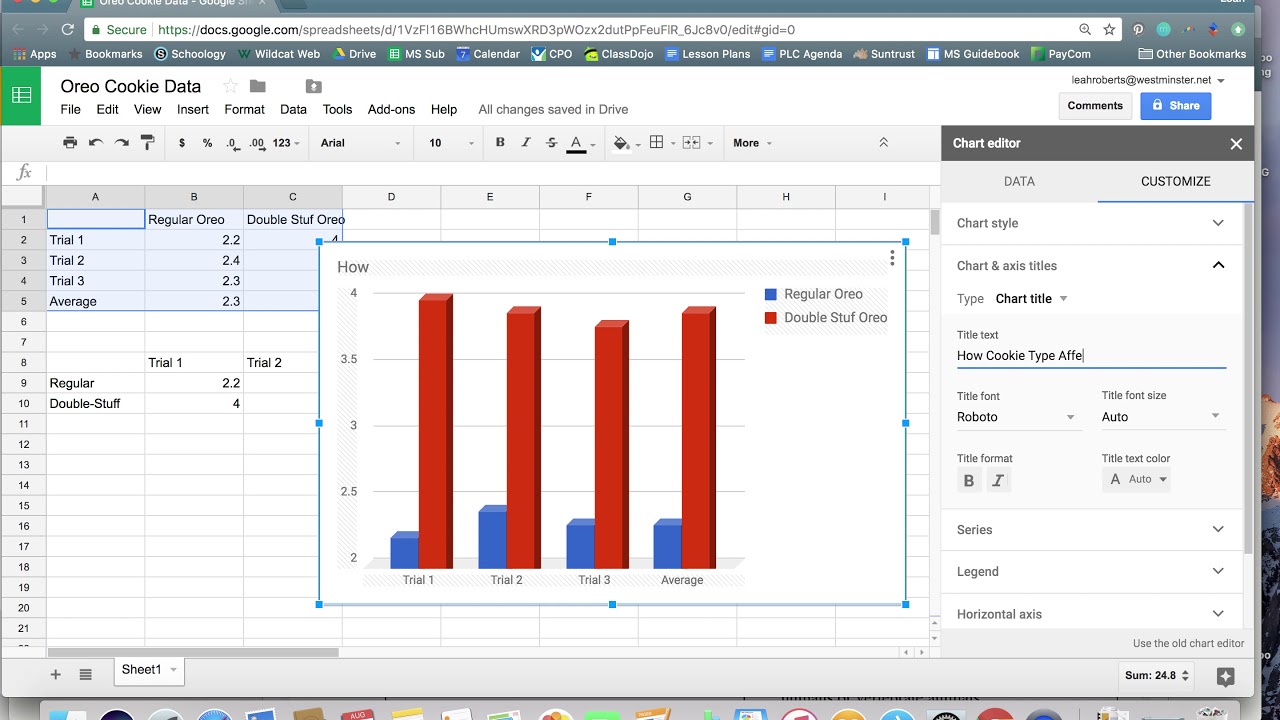The width and height of the screenshot is (1280, 720).
Task: Collapse the toolbar with double chevron
Action: (883, 143)
